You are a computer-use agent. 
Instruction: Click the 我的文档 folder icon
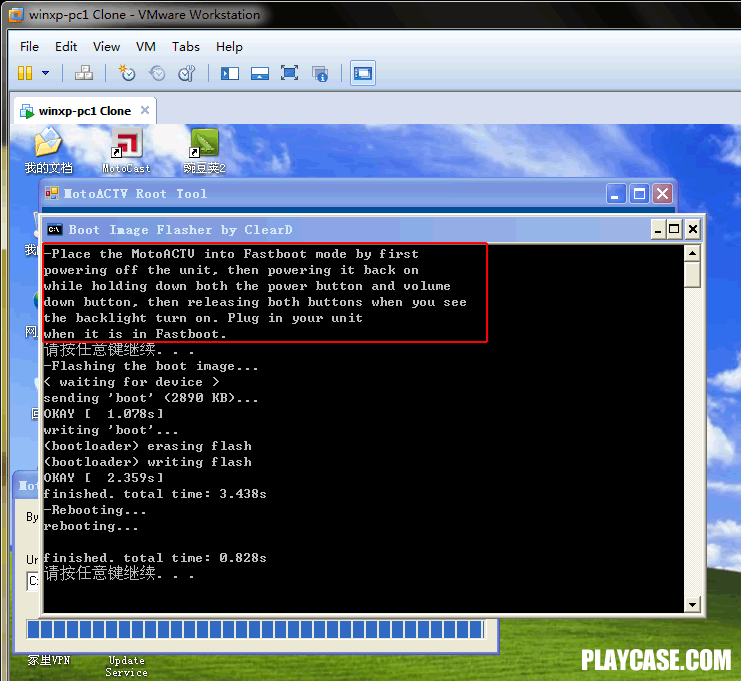tap(48, 150)
